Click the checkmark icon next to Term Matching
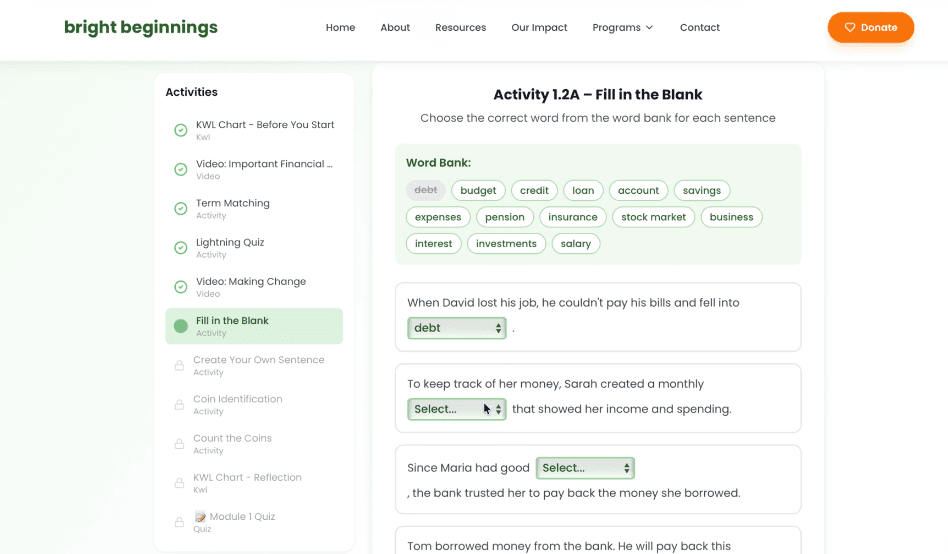Image resolution: width=948 pixels, height=554 pixels. (x=181, y=208)
